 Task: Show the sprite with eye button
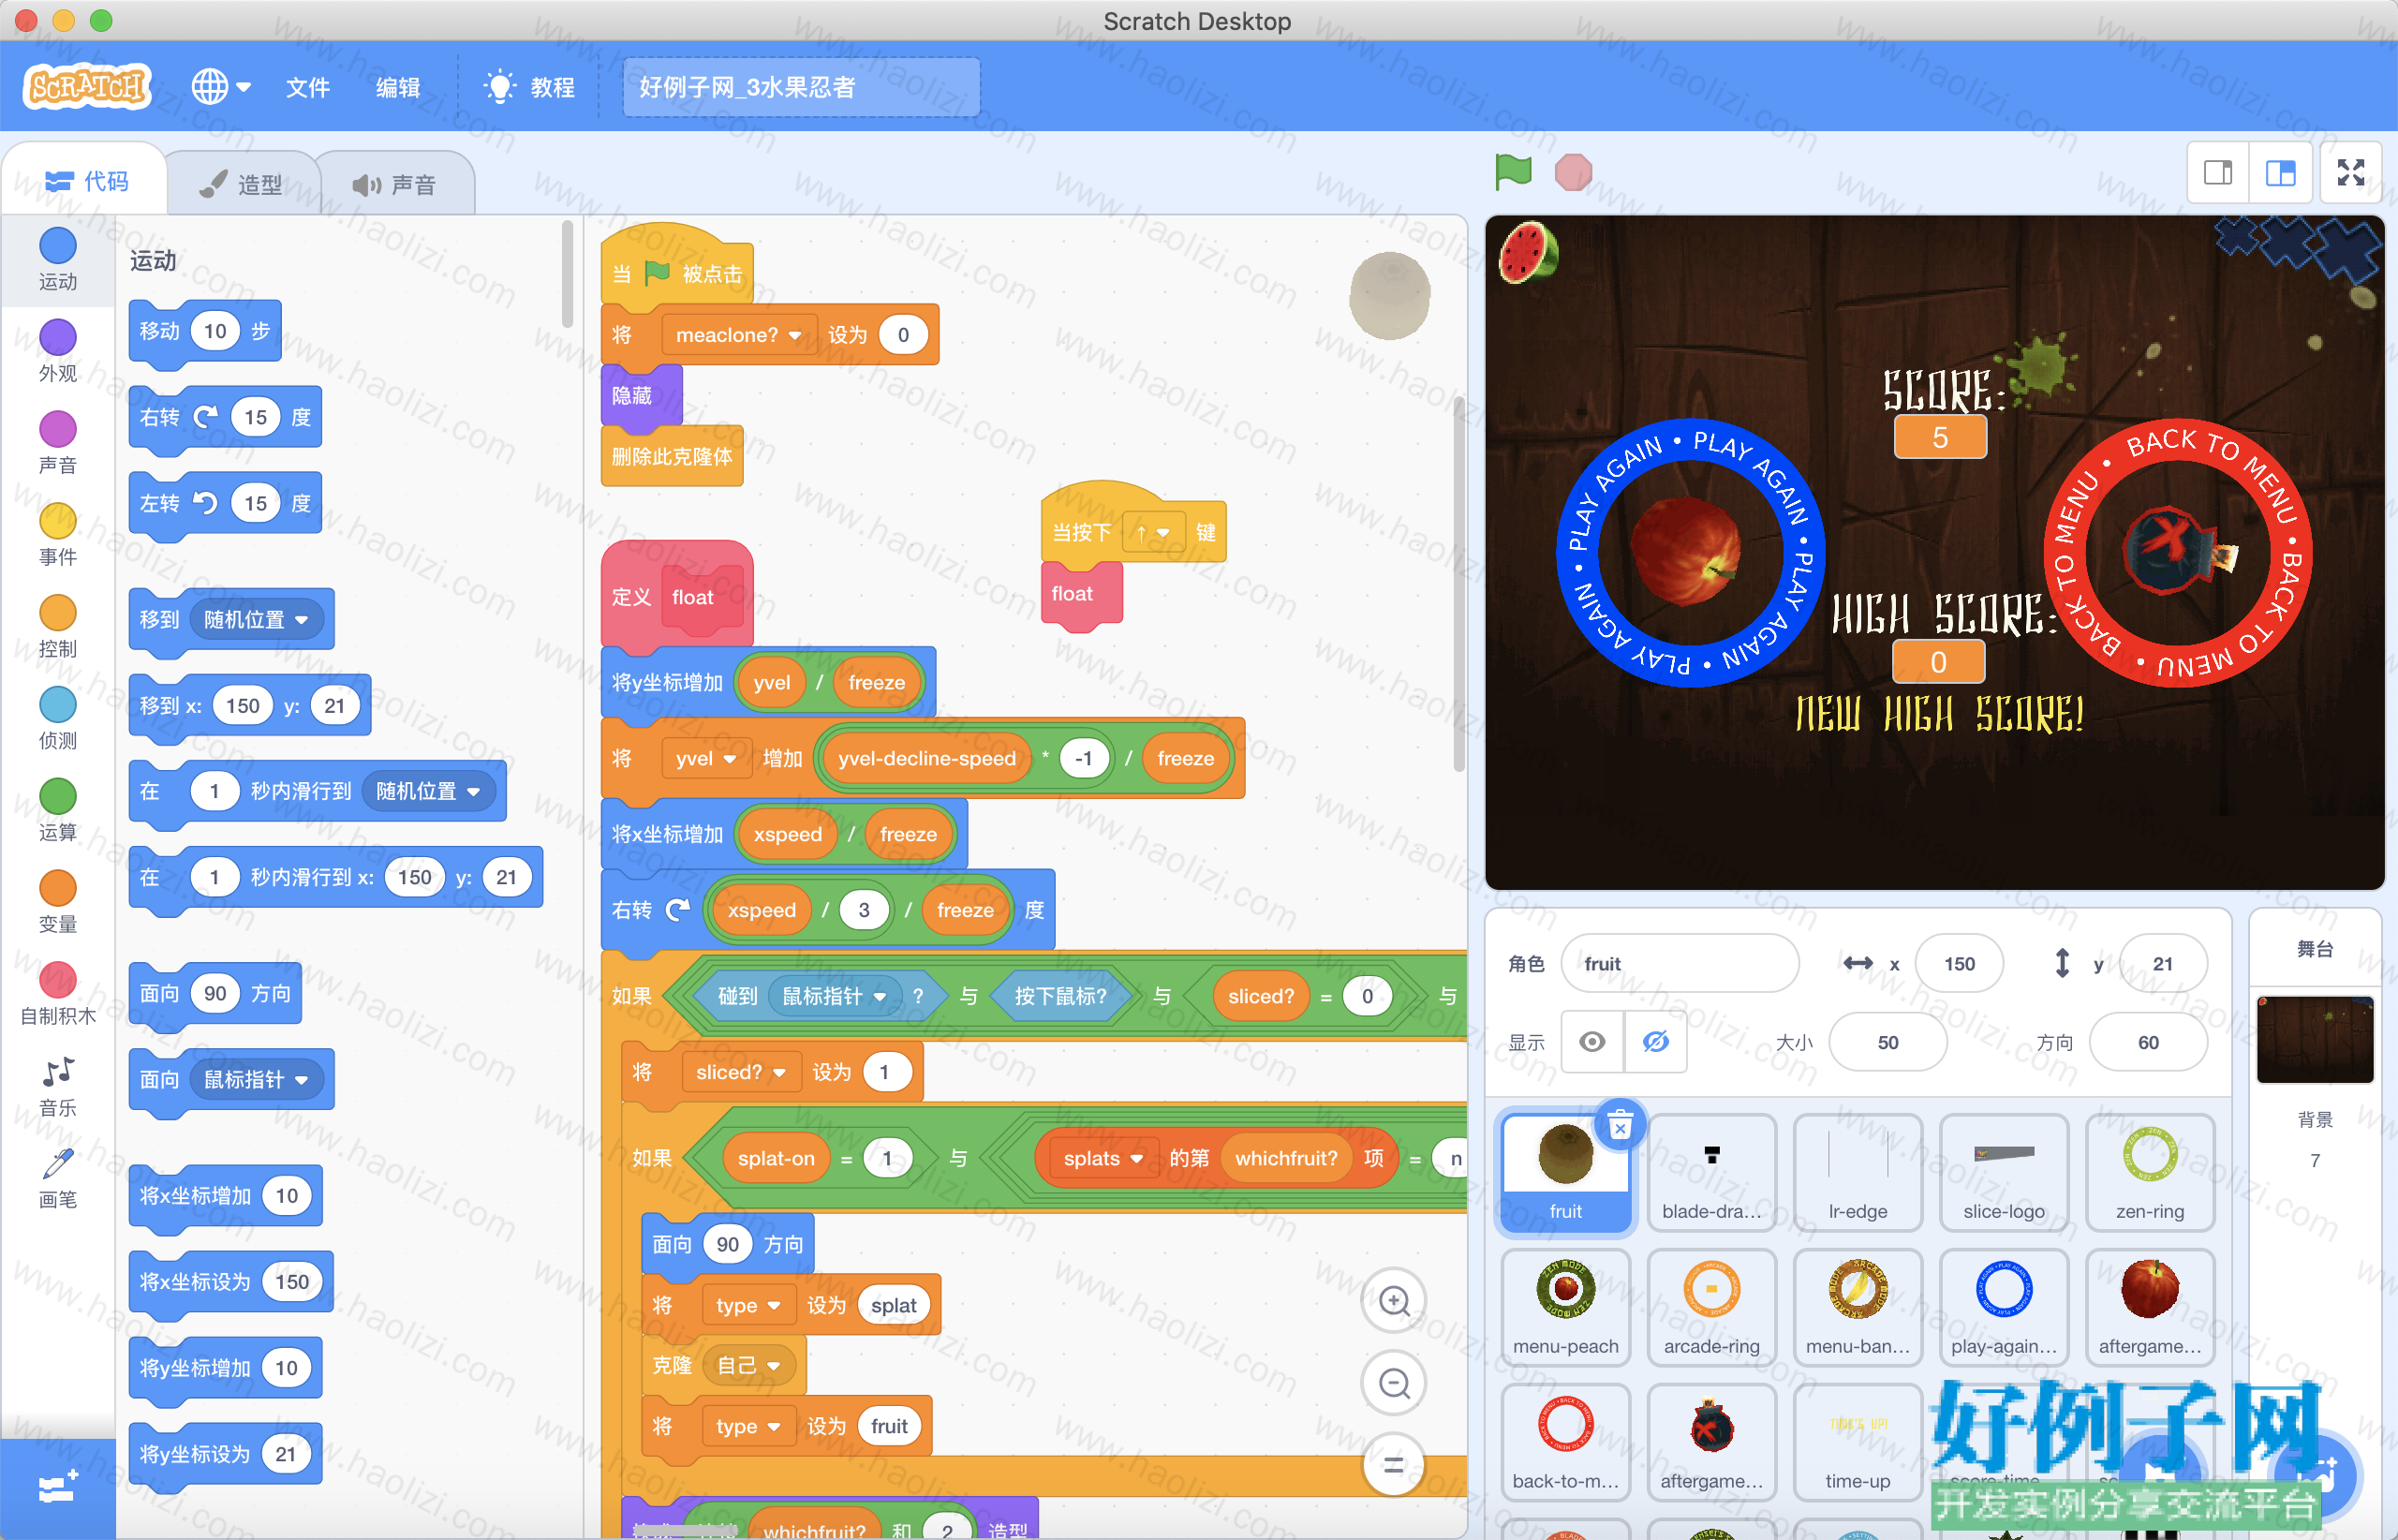pyautogui.click(x=1592, y=1042)
